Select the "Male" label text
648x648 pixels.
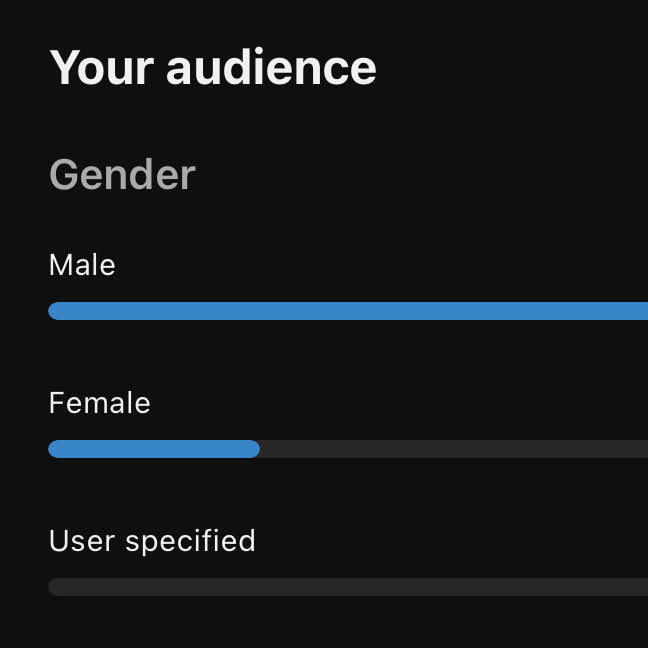pyautogui.click(x=82, y=265)
